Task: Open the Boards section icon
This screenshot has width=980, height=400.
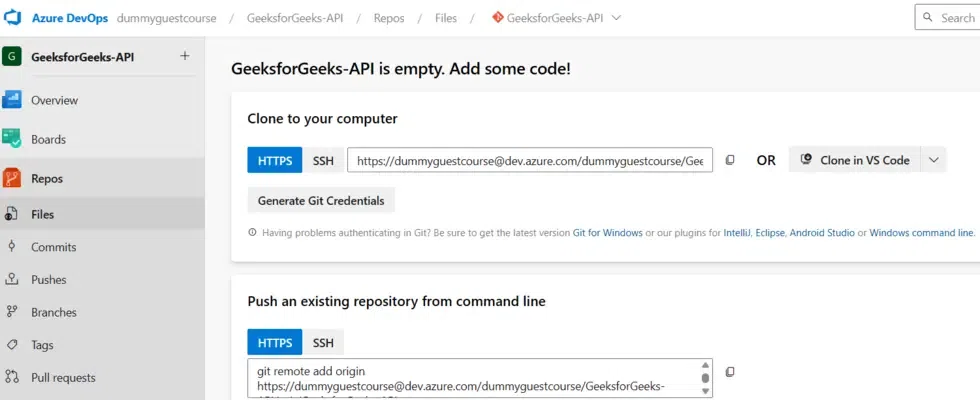Action: [x=12, y=139]
